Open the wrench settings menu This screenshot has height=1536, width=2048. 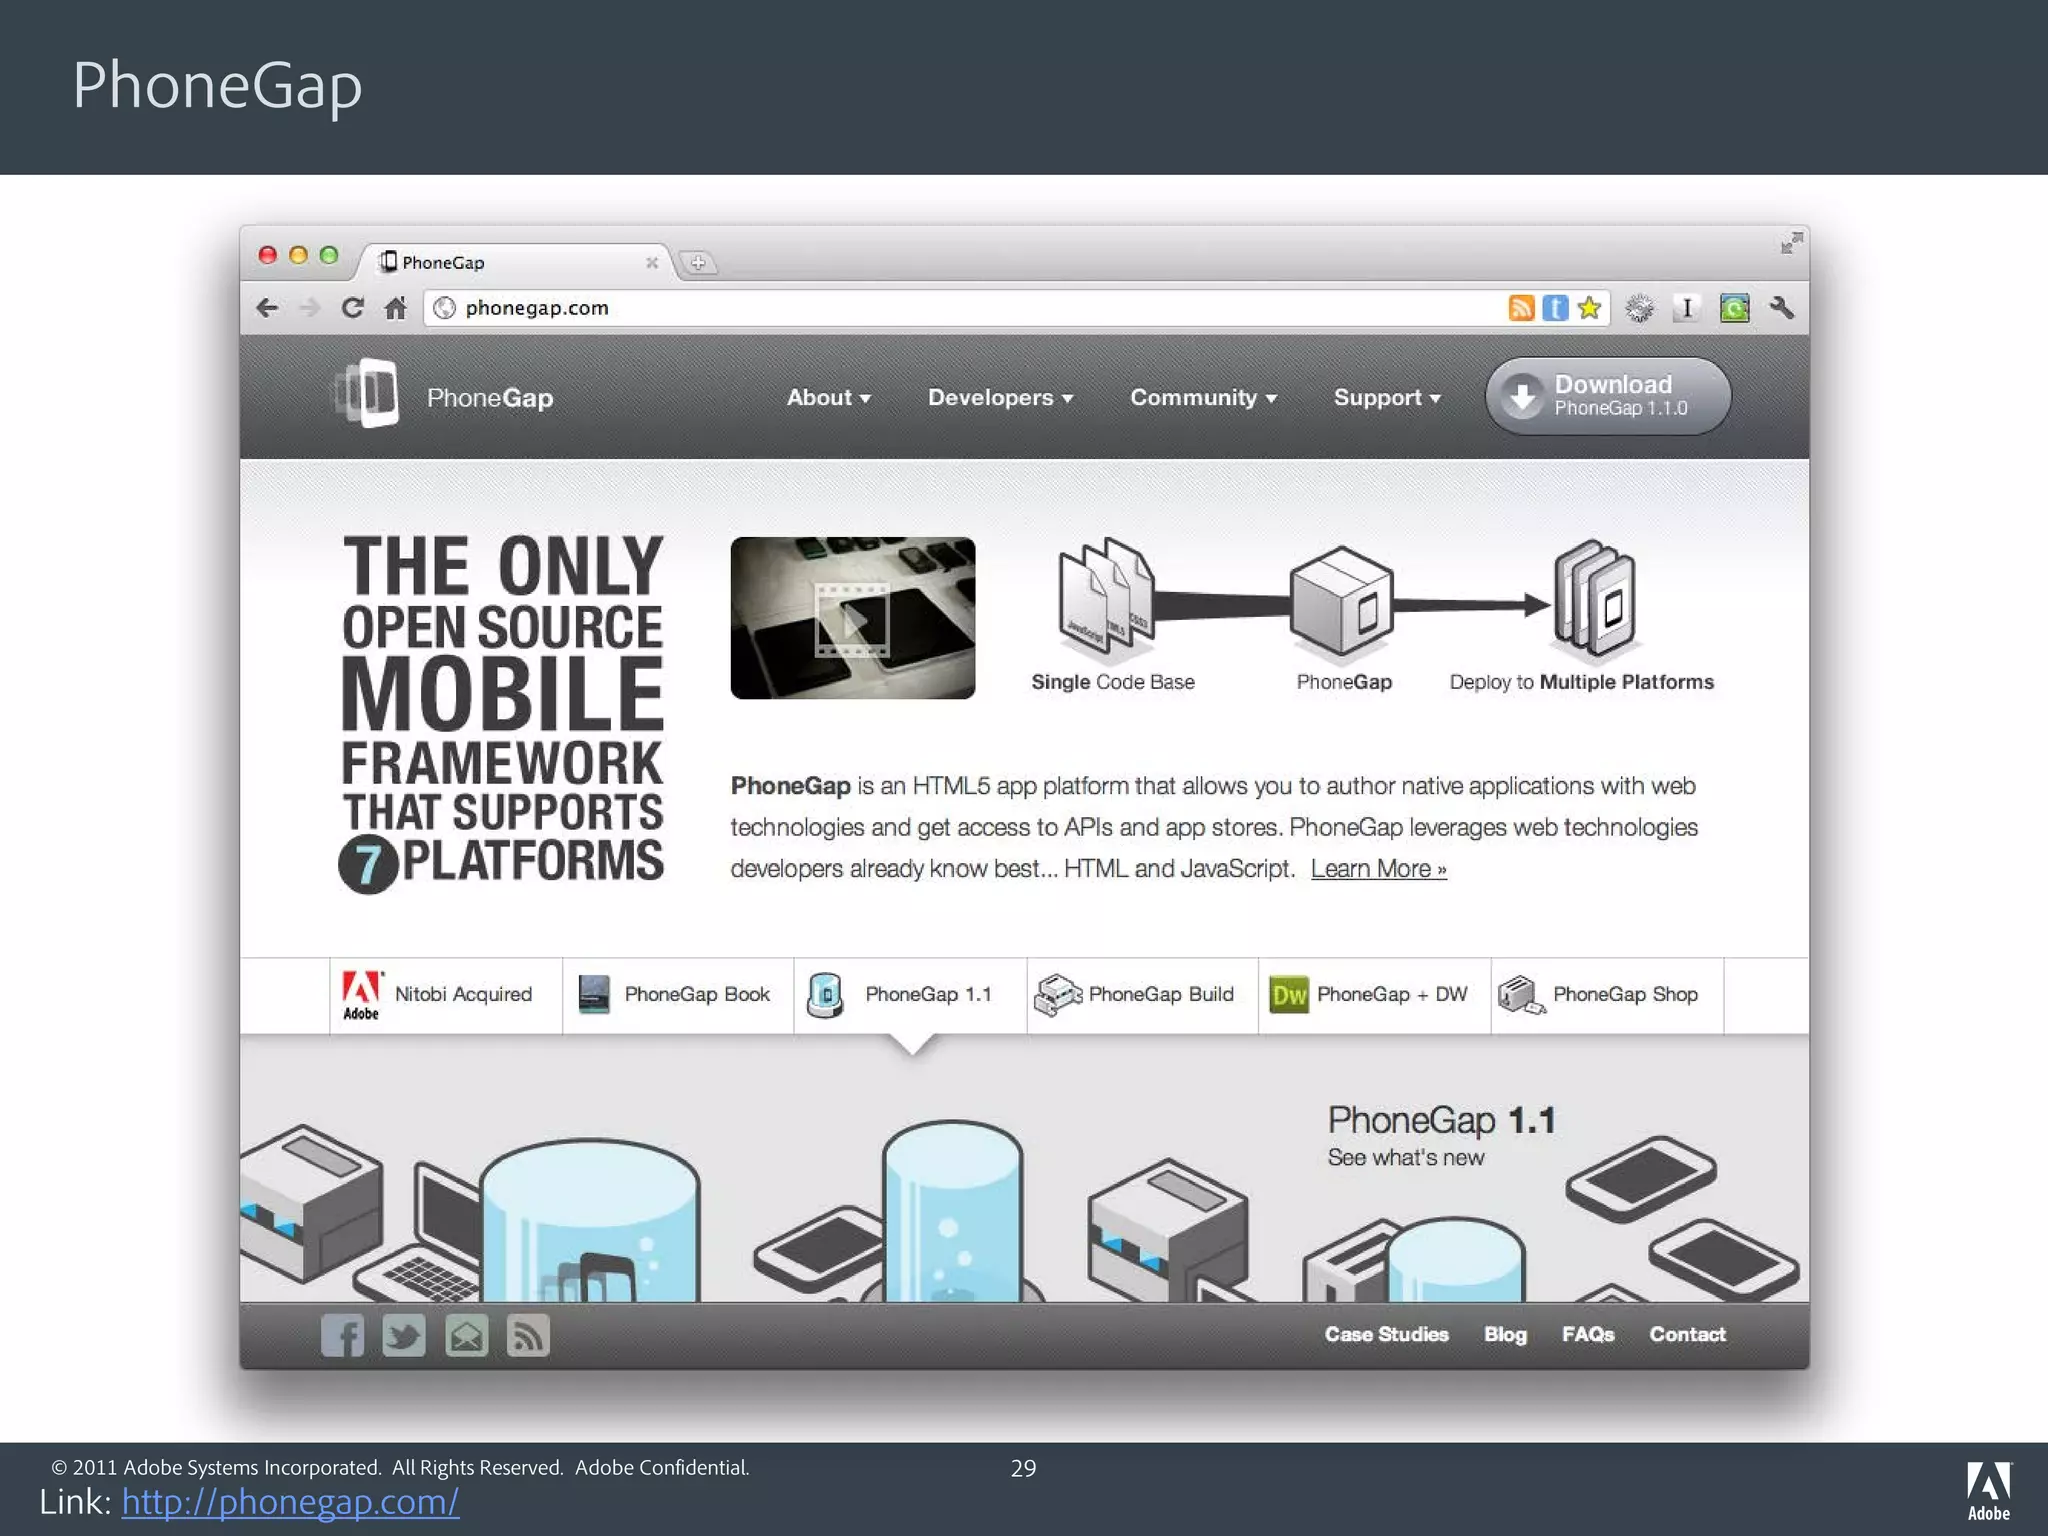pos(1782,308)
